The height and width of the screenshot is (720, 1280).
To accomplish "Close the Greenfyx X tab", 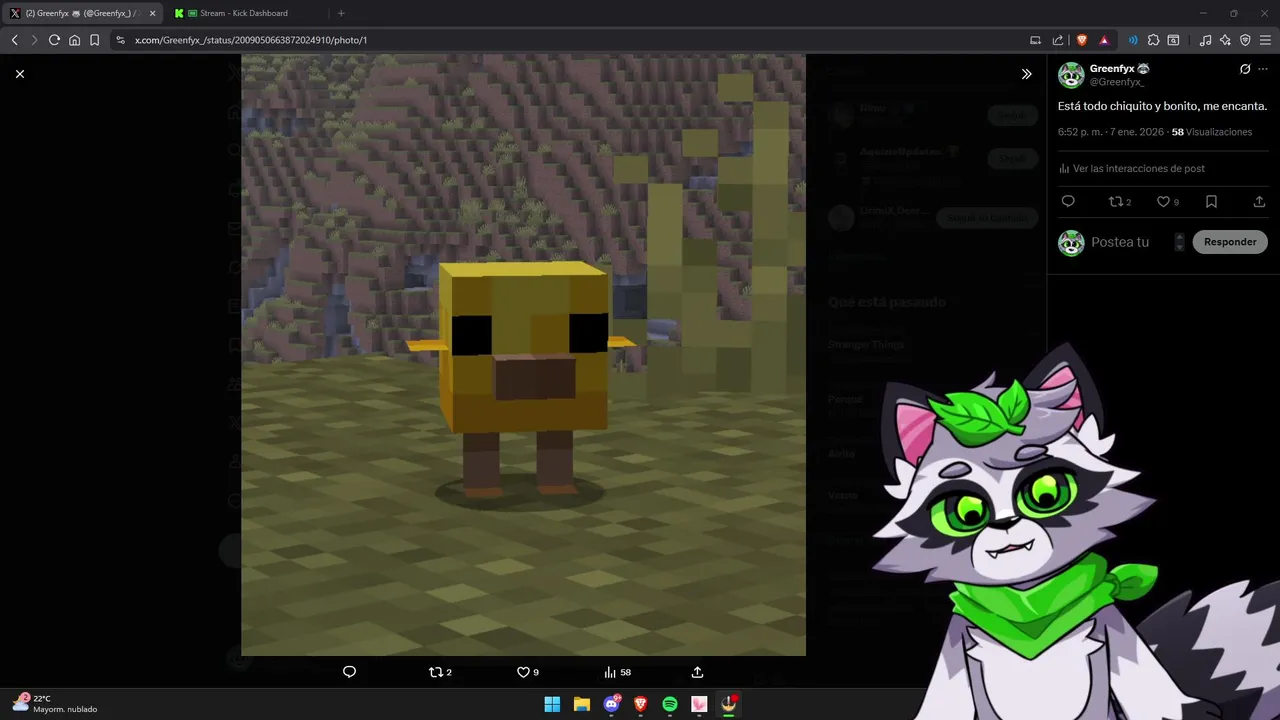I will (152, 13).
